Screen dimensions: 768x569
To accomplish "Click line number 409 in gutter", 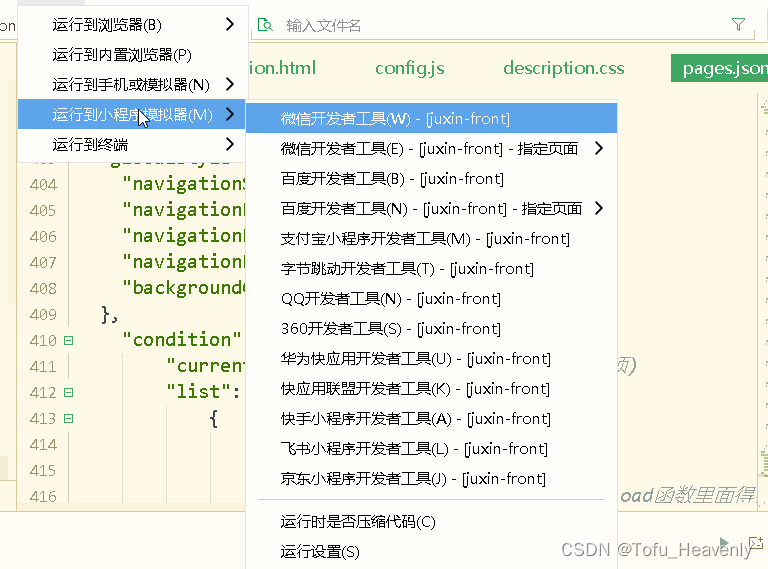I will click(x=43, y=314).
